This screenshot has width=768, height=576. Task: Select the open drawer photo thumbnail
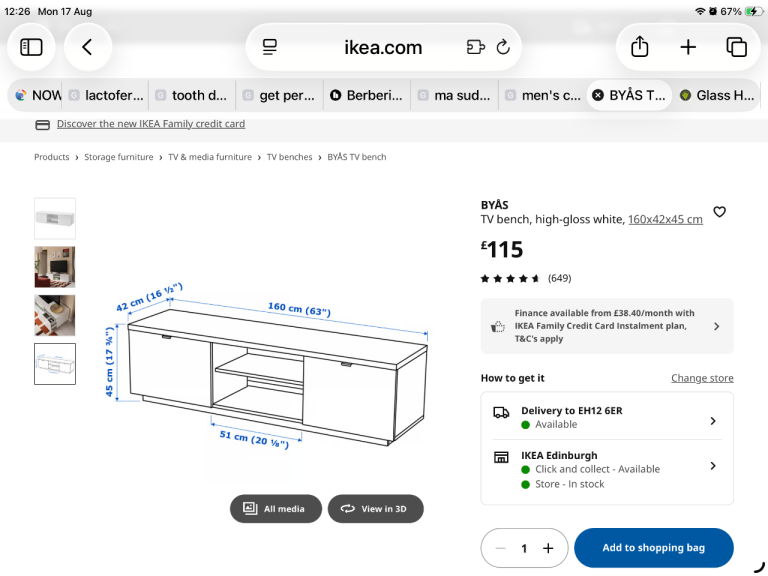click(55, 315)
